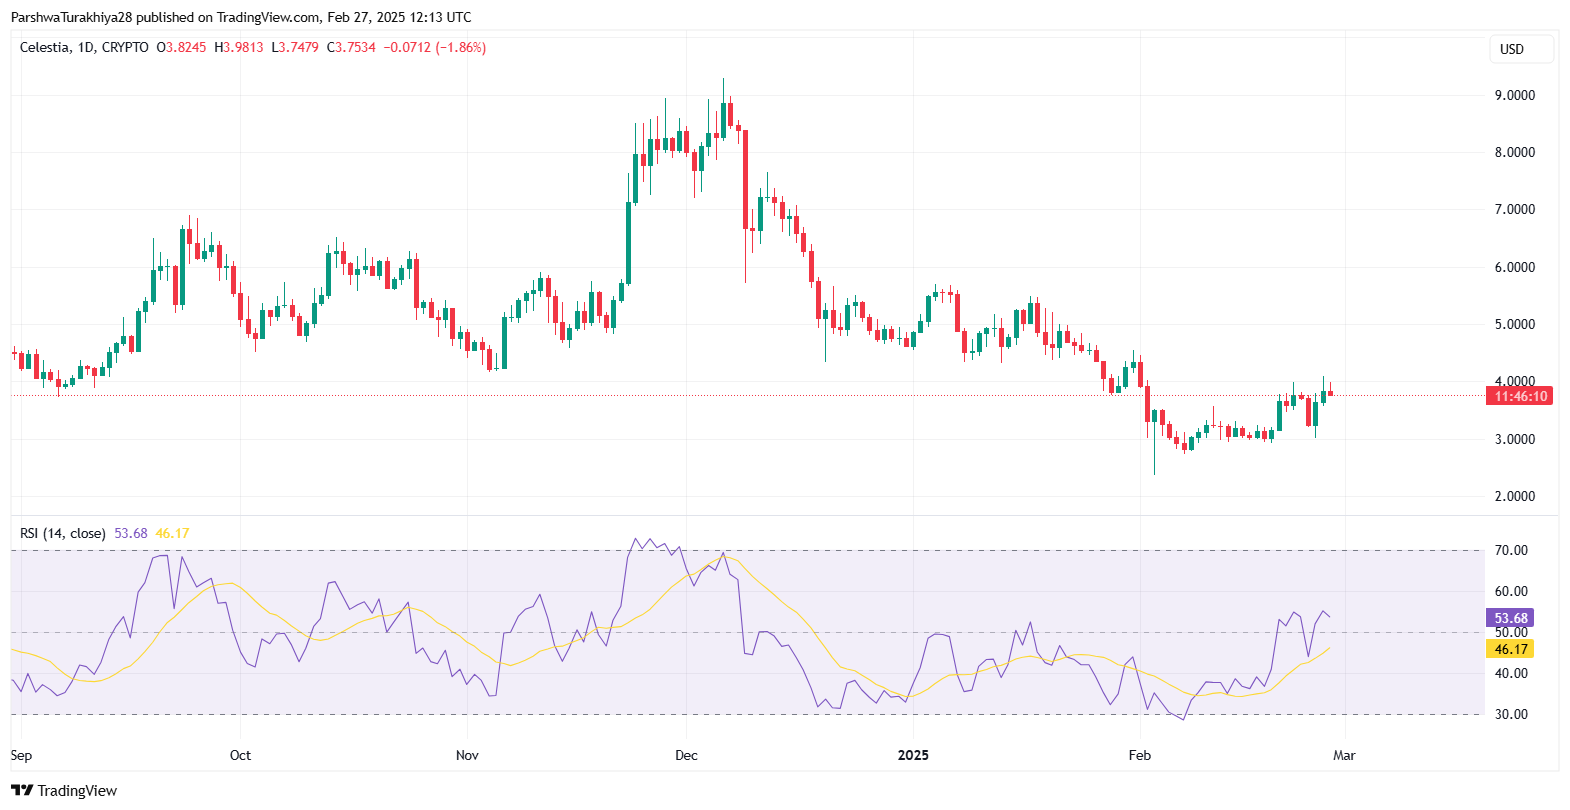This screenshot has width=1570, height=810.
Task: Click the Feb label on the time axis
Action: [1140, 755]
